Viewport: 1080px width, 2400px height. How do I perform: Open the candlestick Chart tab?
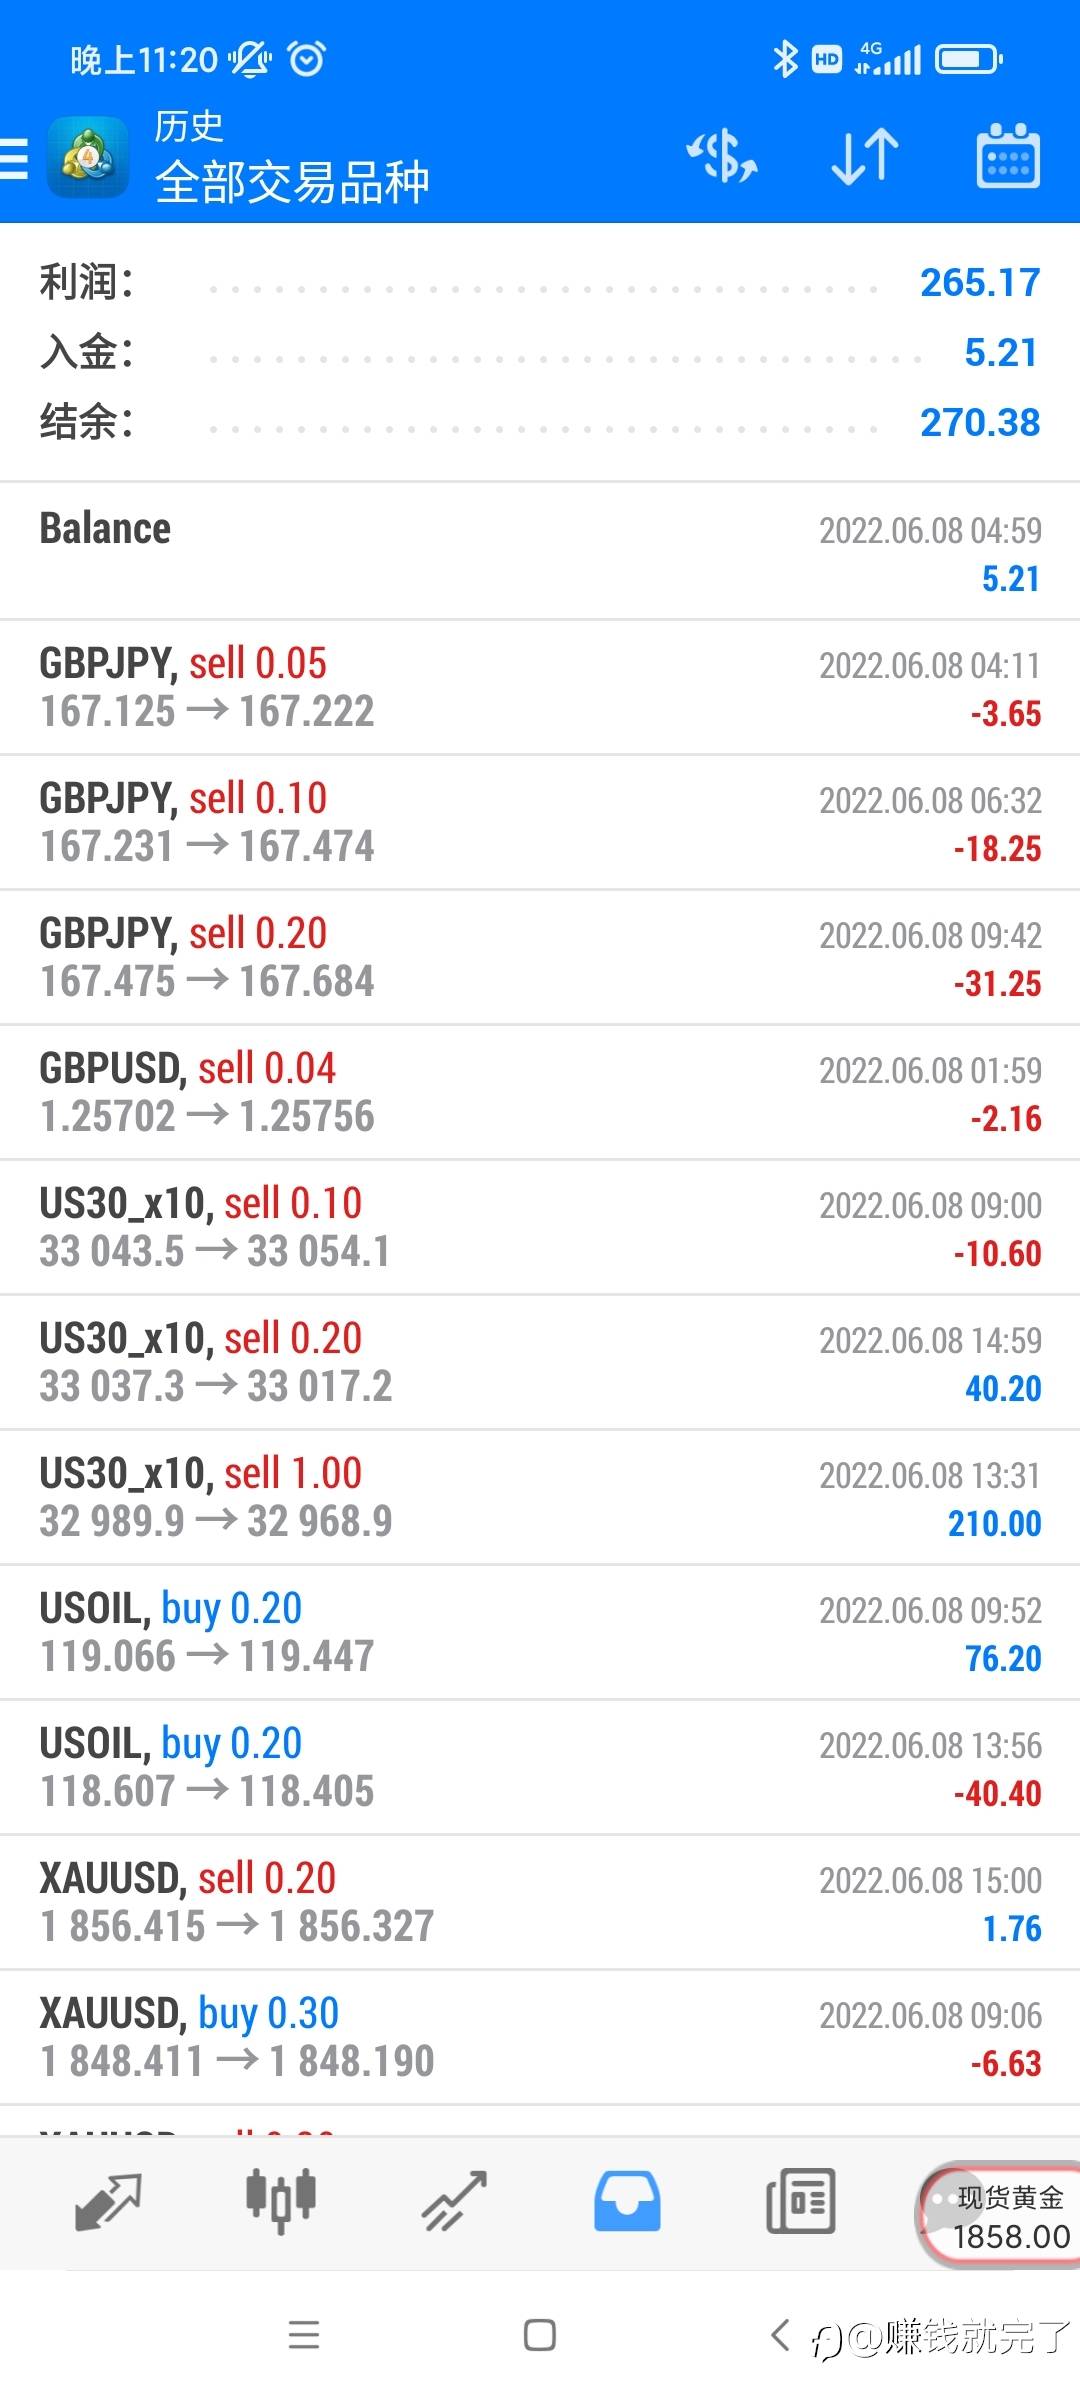(281, 2201)
